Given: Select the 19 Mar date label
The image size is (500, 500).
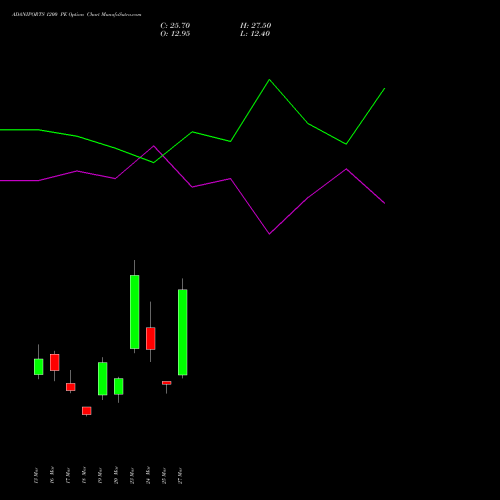Looking at the screenshot, I should [100, 476].
